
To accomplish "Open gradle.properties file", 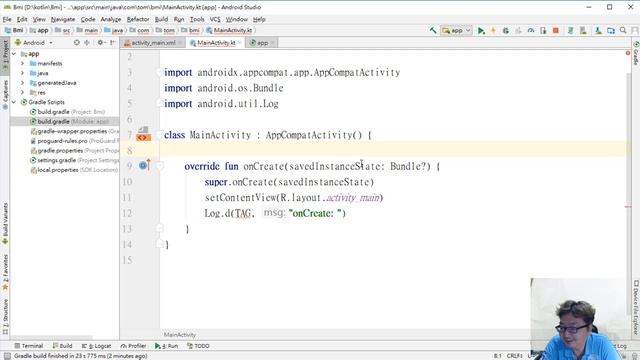I will coord(74,151).
